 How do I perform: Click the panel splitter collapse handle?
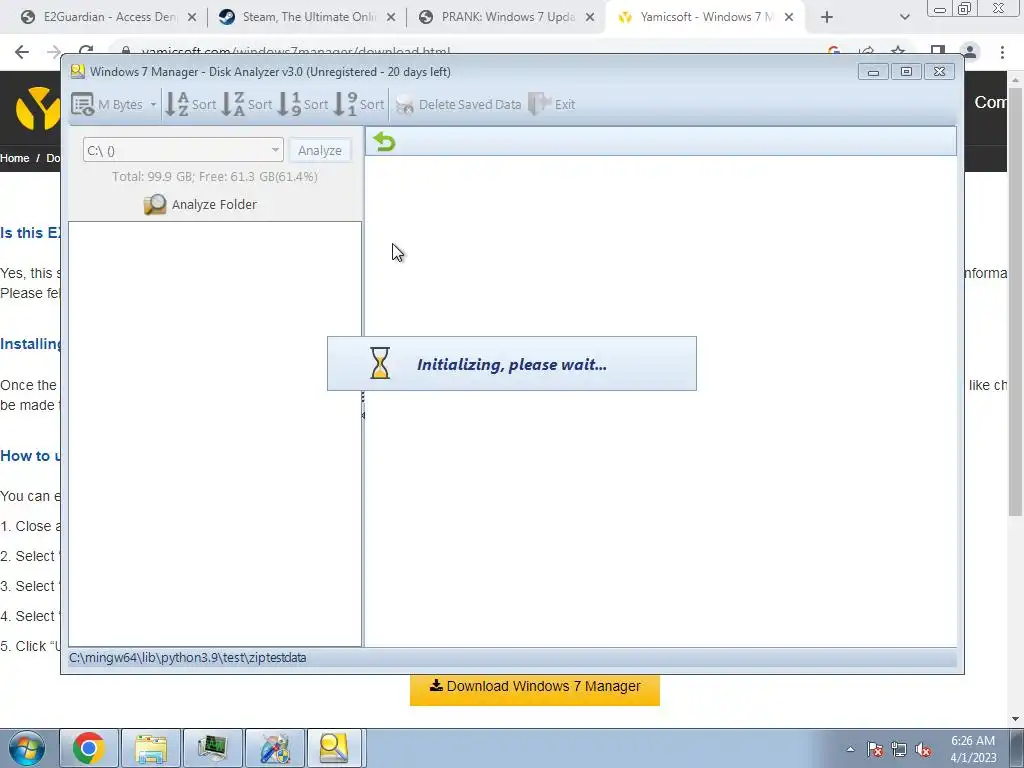point(363,405)
